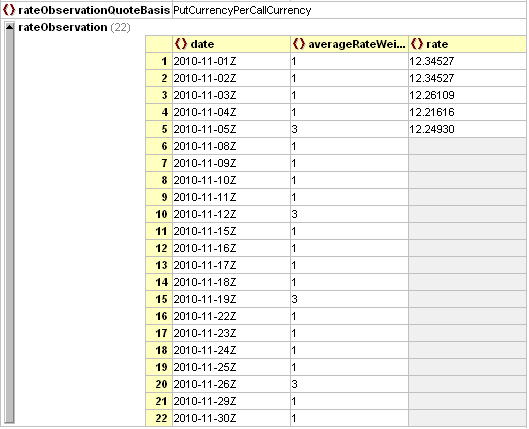
Task: Click the PutCurrencyPerCallCurrency value field
Action: (x=349, y=10)
